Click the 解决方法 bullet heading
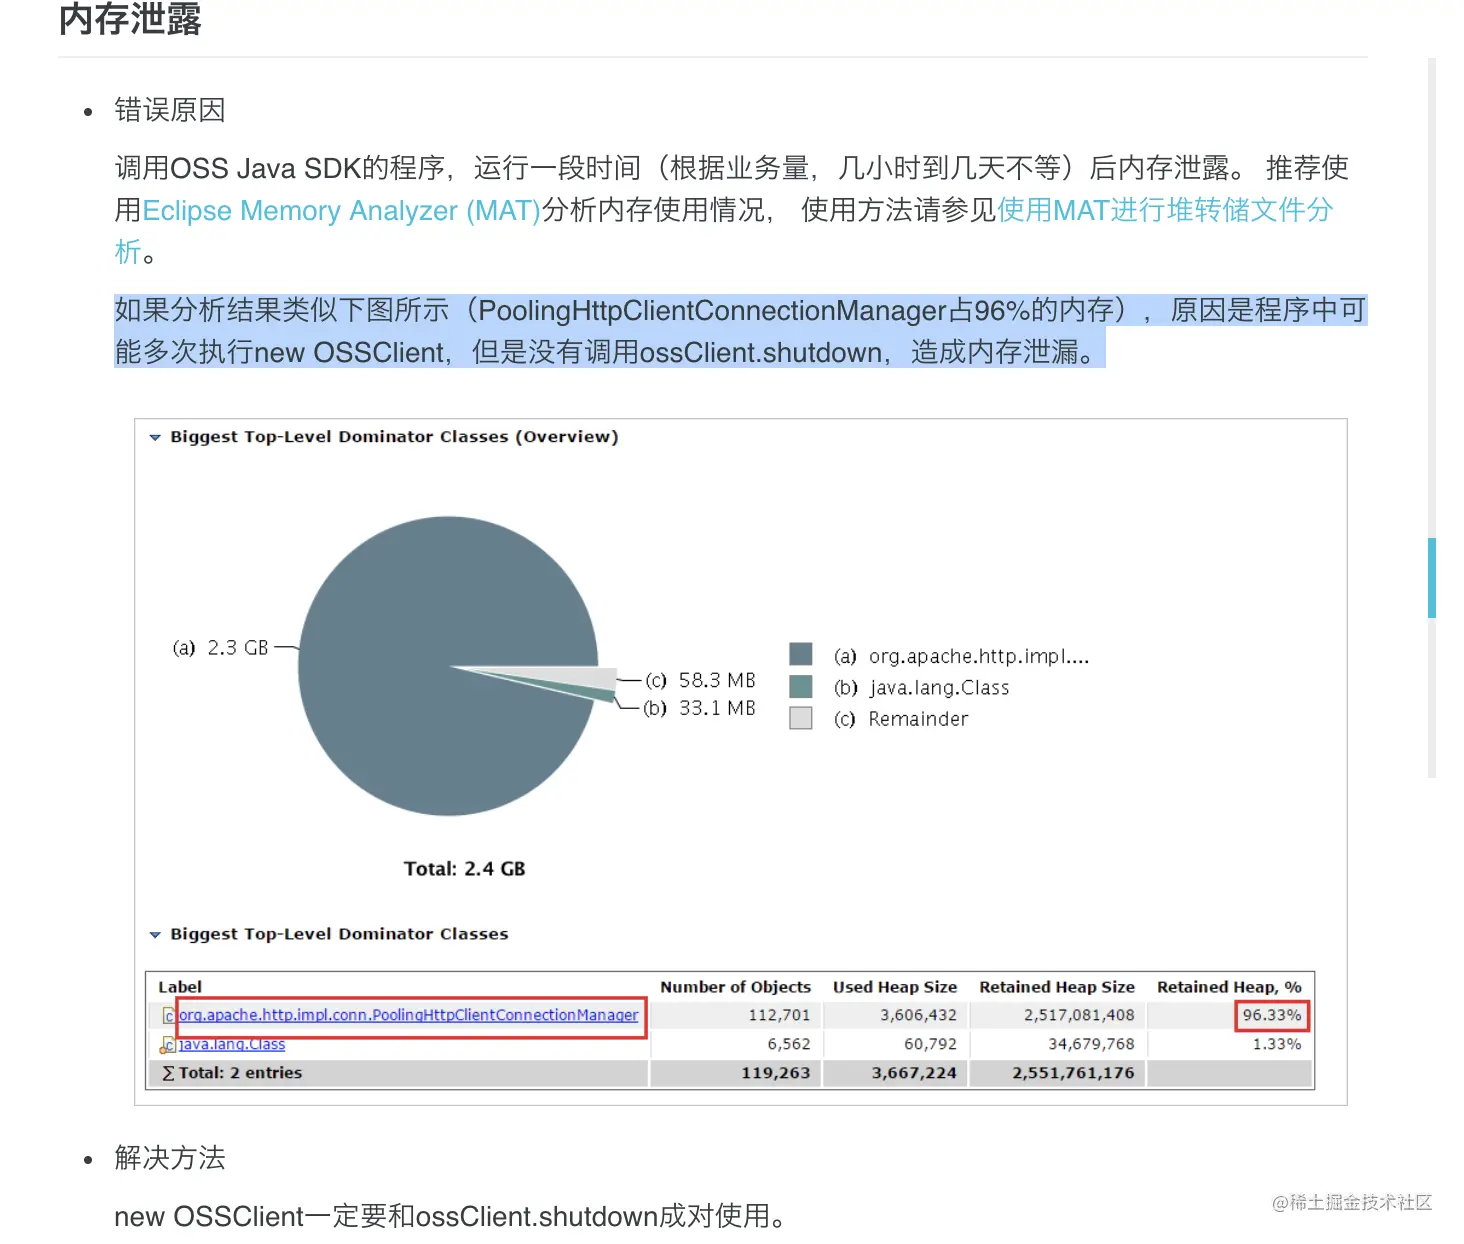This screenshot has width=1464, height=1244. click(170, 1158)
